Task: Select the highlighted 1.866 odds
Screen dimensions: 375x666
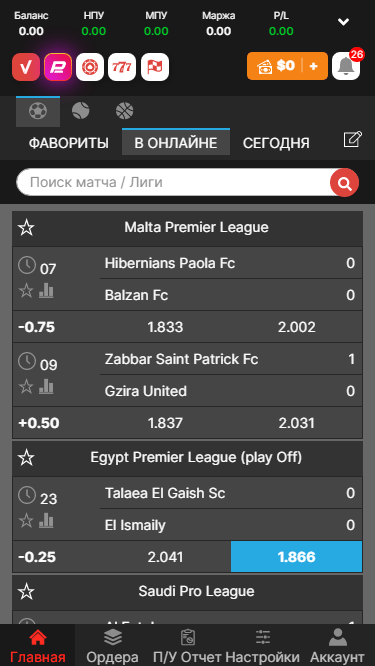Action: [296, 557]
